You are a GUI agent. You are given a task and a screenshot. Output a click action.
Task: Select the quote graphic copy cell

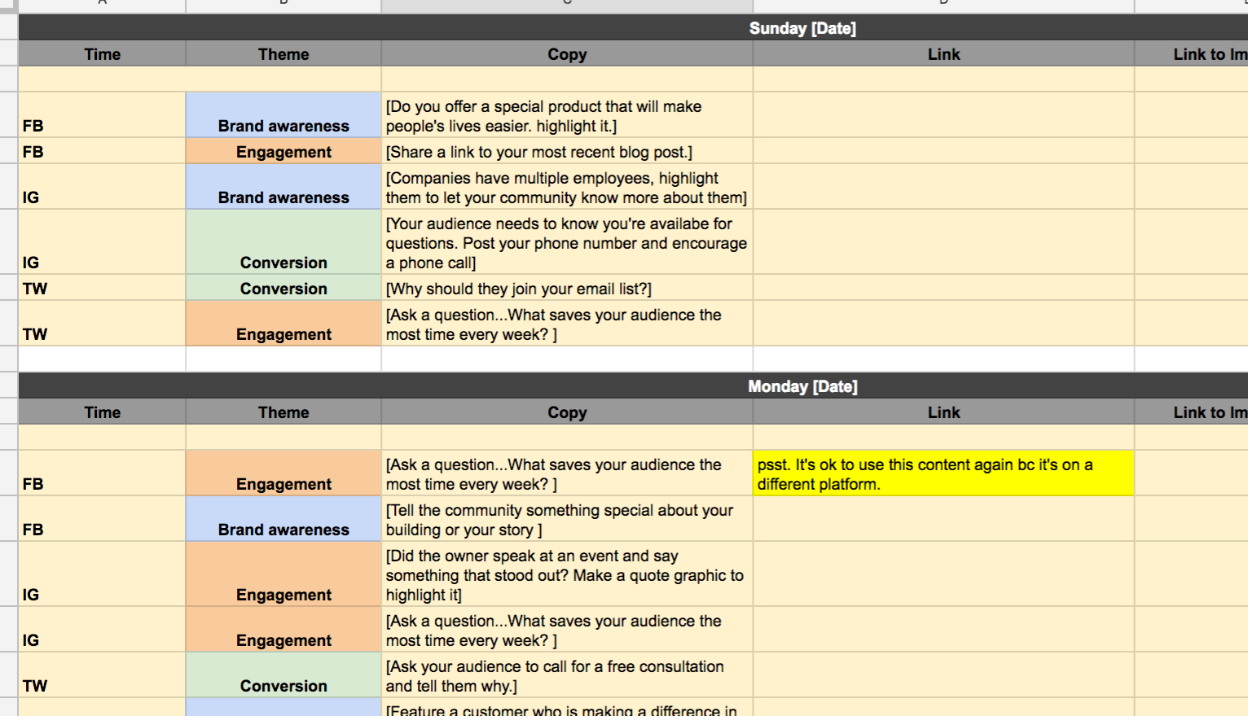567,575
